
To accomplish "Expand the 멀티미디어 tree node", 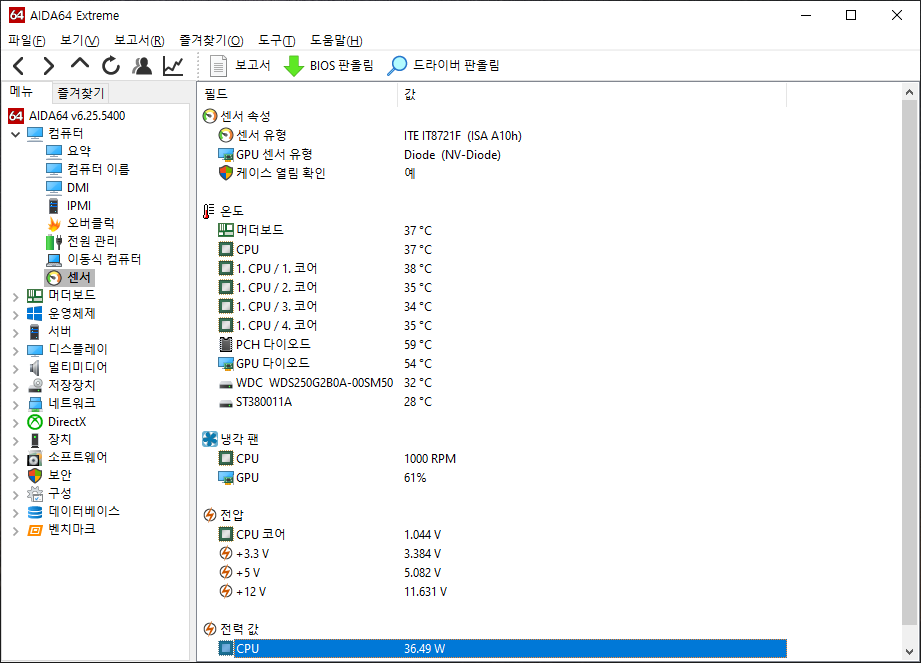I will pos(15,368).
